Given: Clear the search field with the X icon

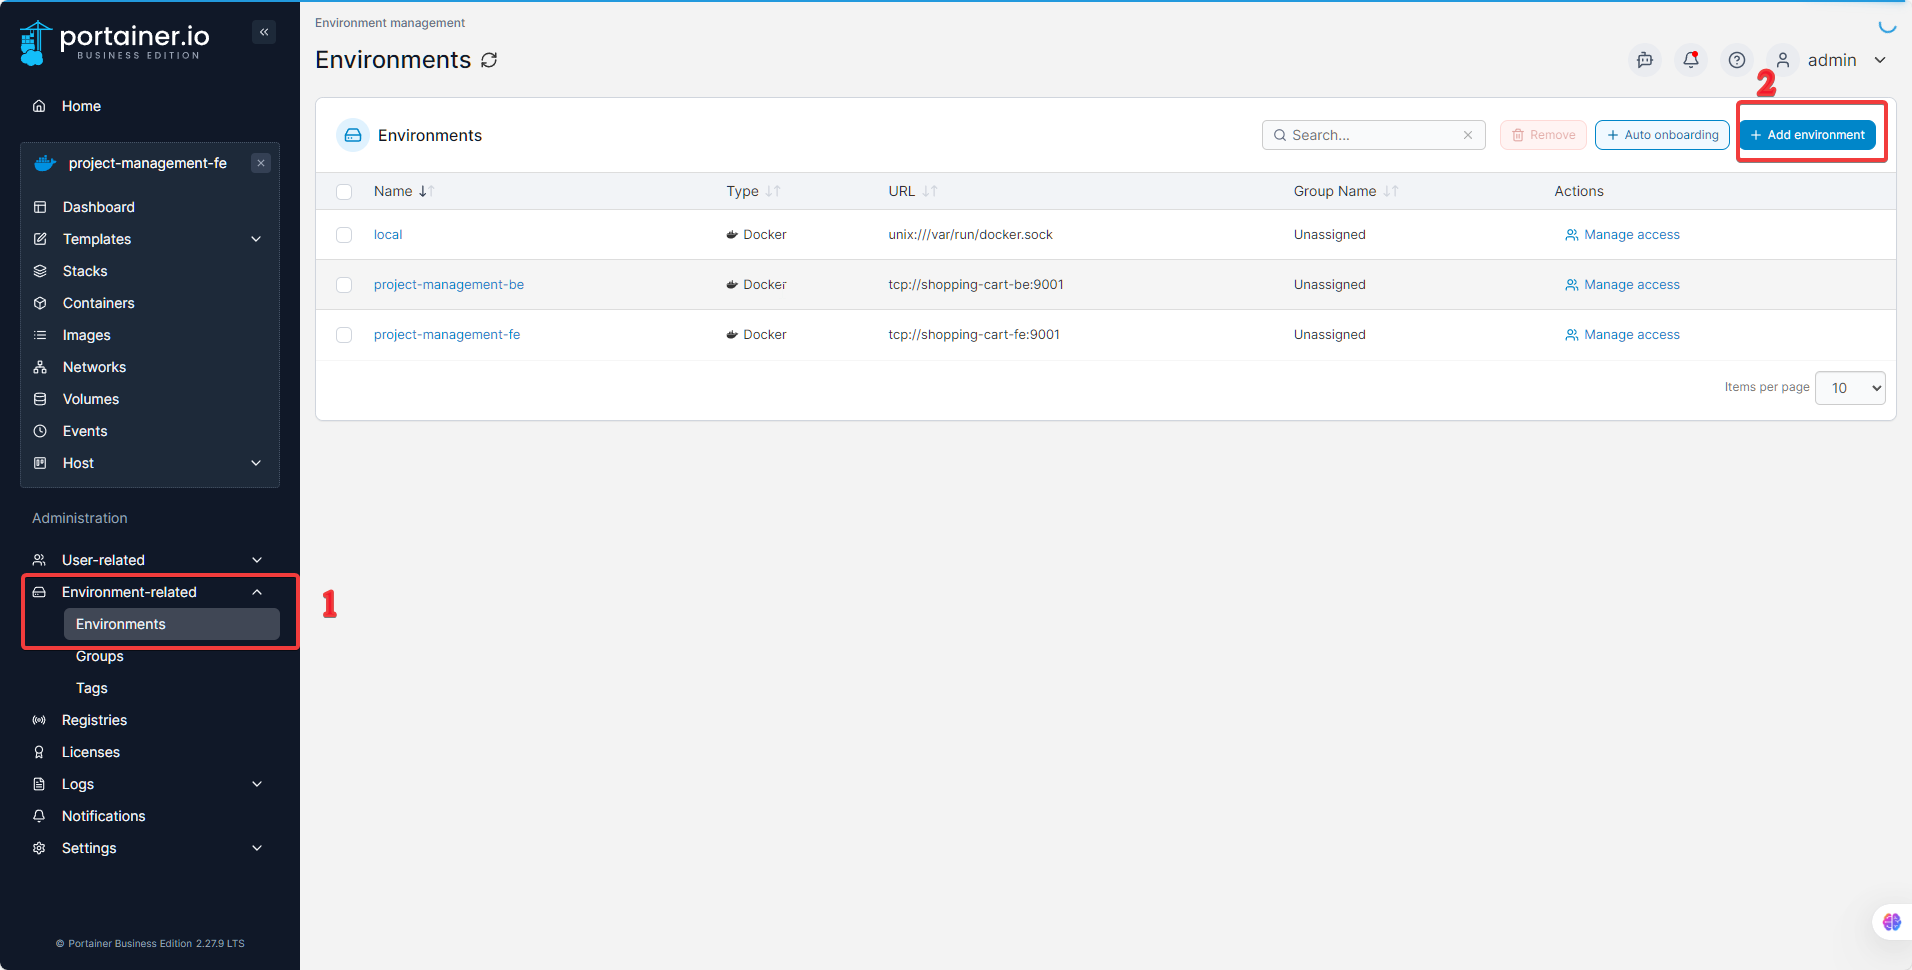Looking at the screenshot, I should coord(1468,135).
